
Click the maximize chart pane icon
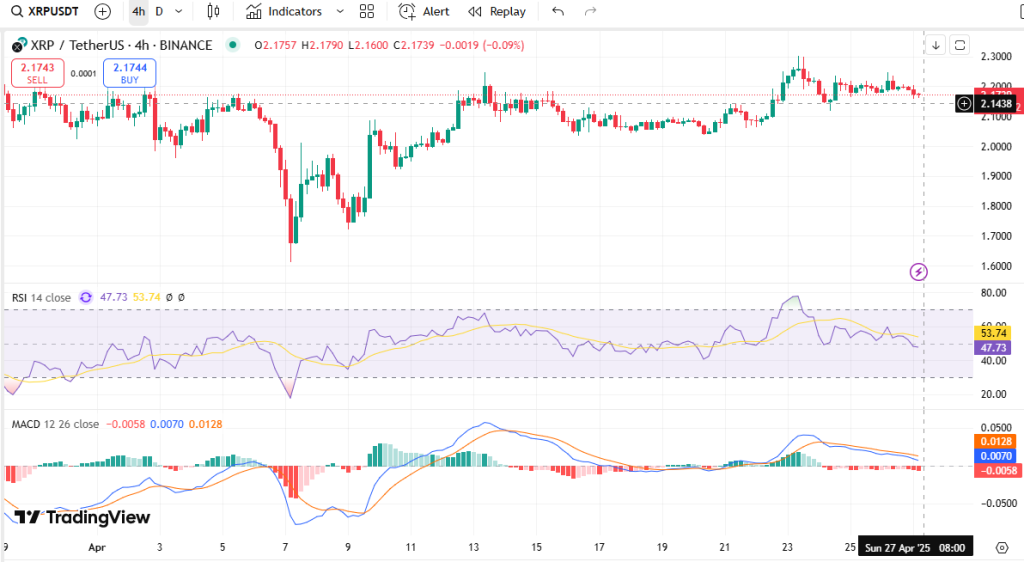pyautogui.click(x=959, y=45)
